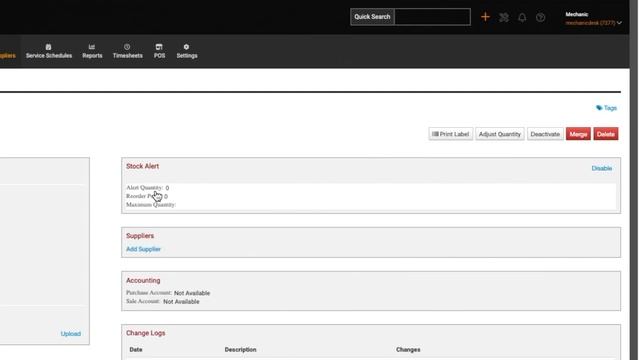Image resolution: width=640 pixels, height=360 pixels.
Task: Open the tools icon in header
Action: 504,17
